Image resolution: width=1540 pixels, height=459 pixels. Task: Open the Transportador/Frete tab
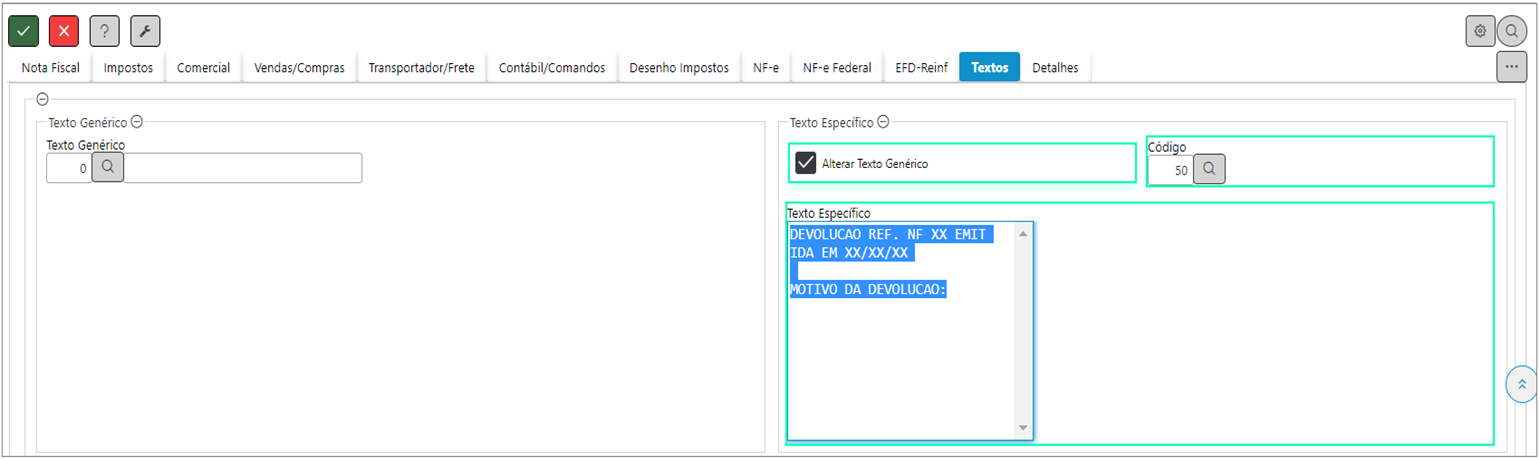pos(421,68)
